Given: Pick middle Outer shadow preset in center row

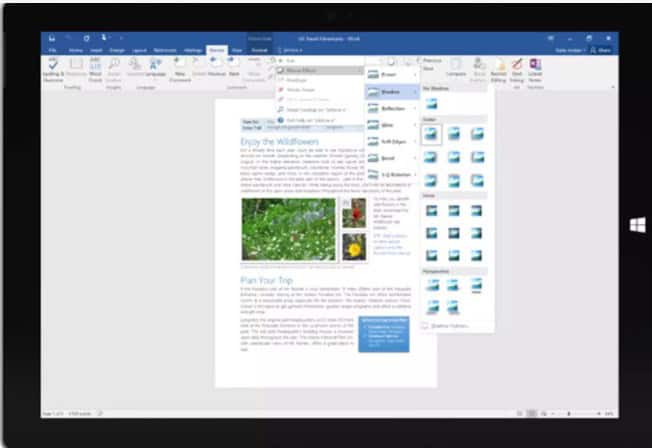Looking at the screenshot, I should coord(454,157).
